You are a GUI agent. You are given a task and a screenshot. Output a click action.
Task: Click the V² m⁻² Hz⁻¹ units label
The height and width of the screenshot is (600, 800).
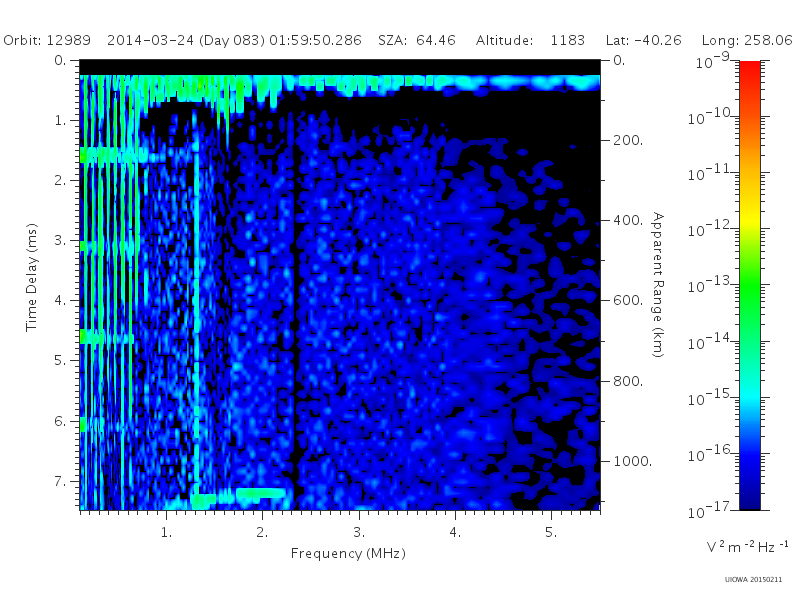point(747,547)
